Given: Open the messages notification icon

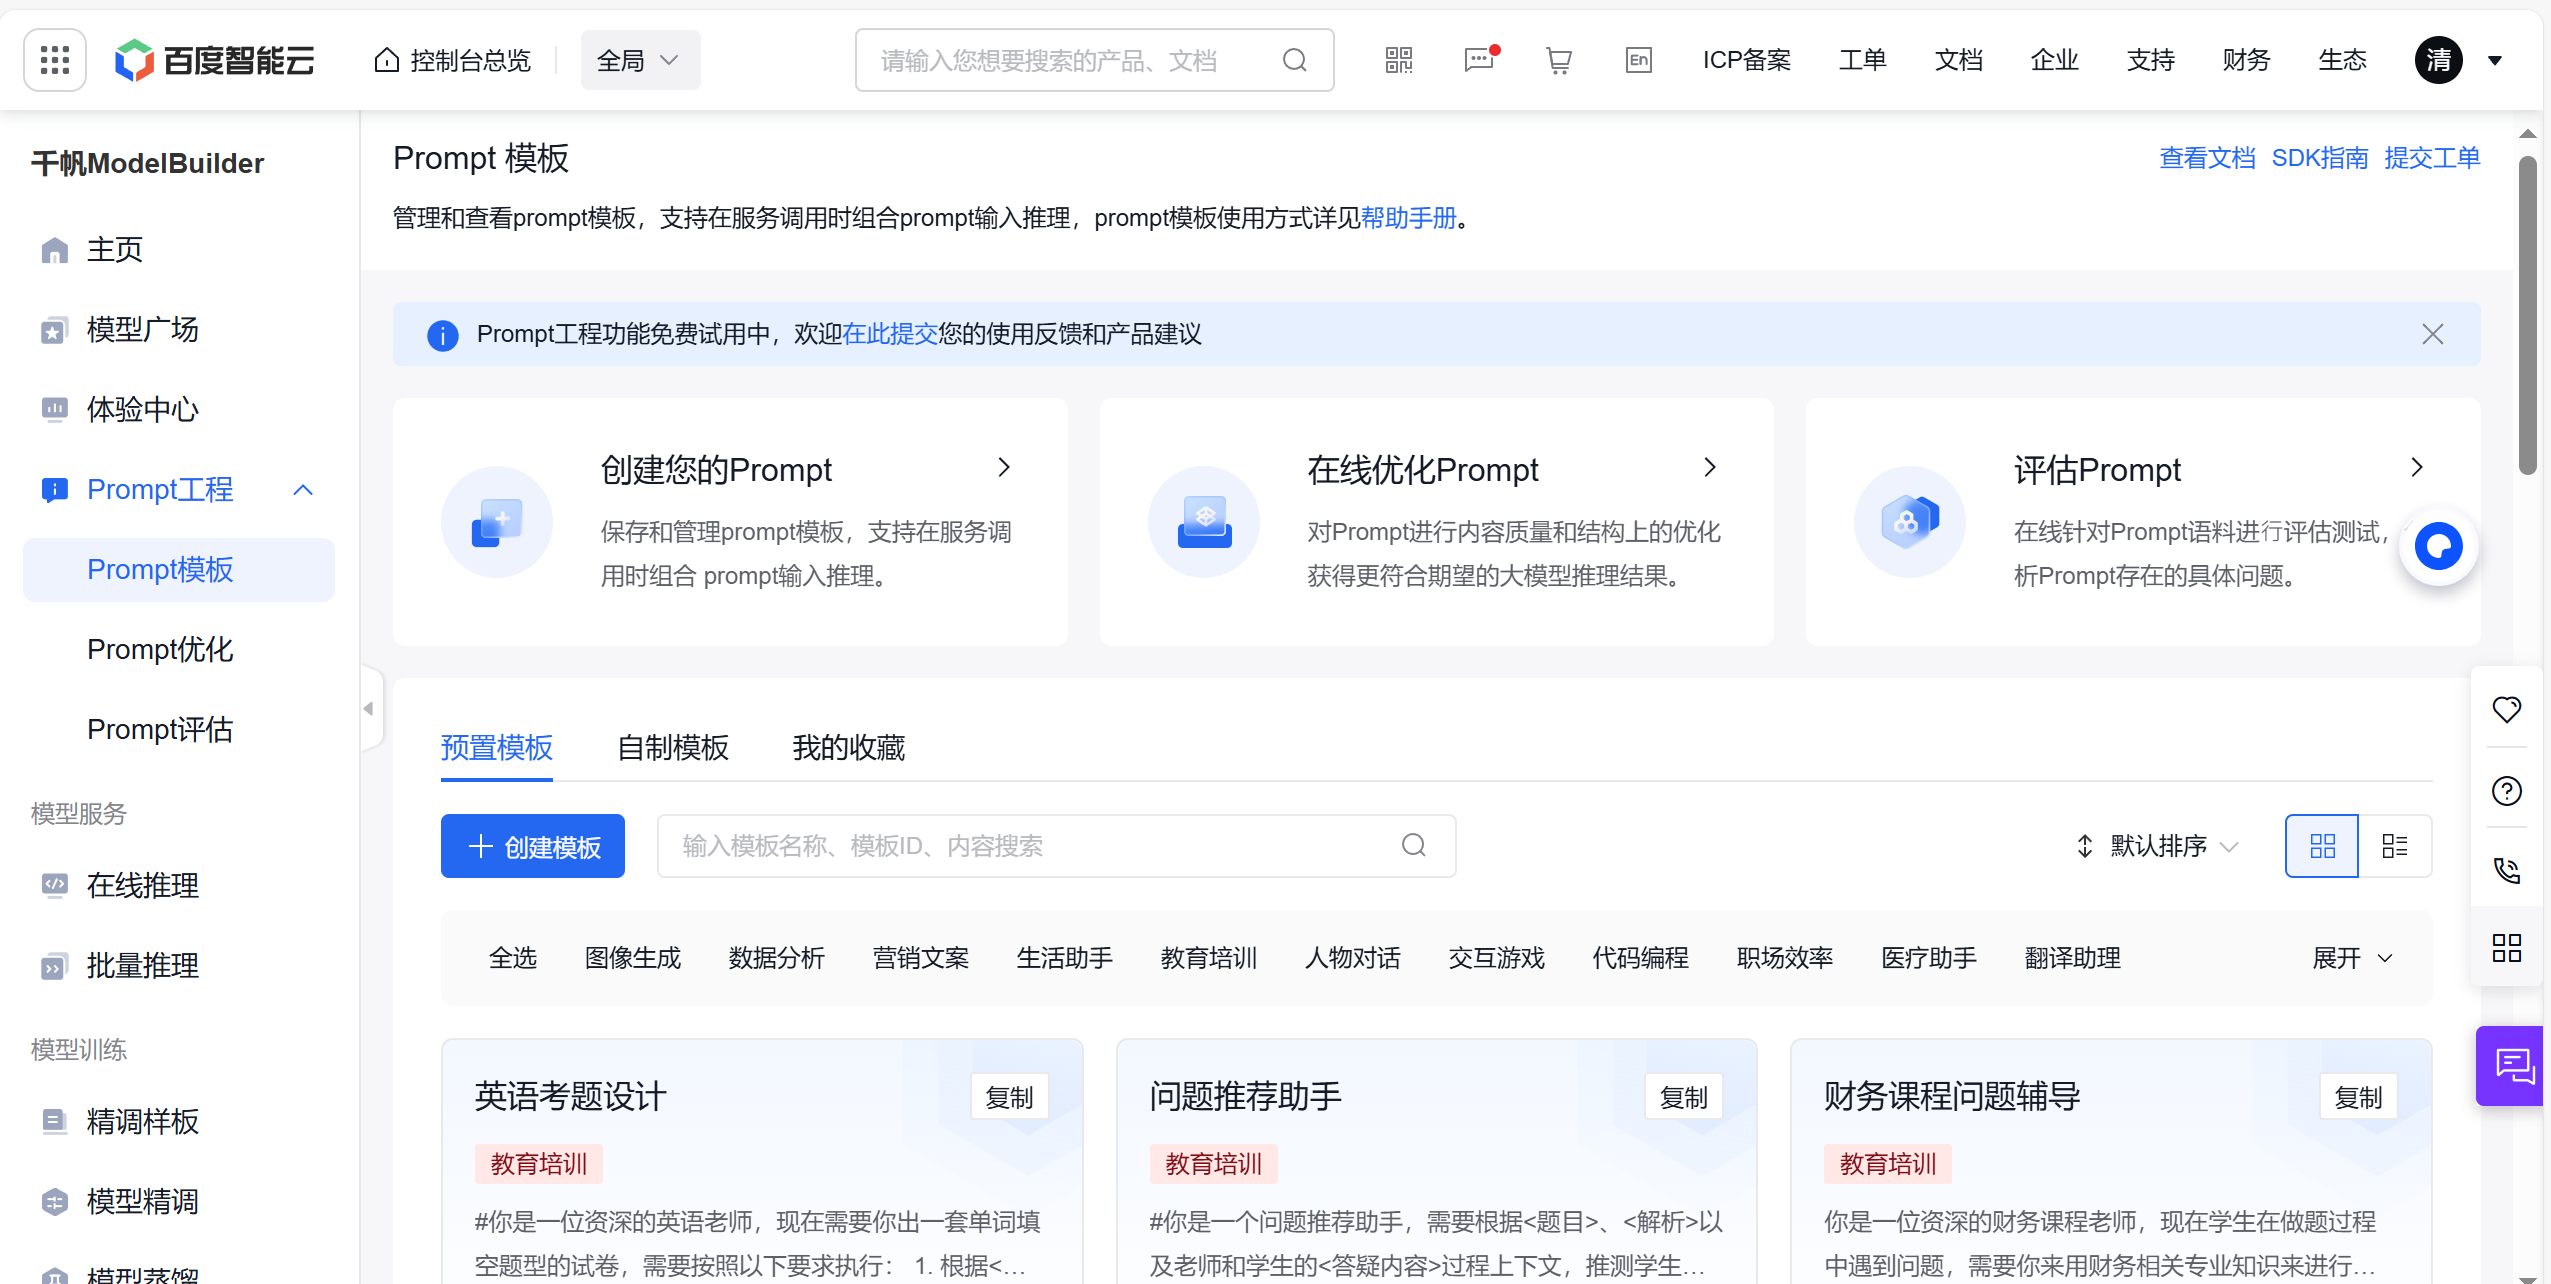Looking at the screenshot, I should click(1478, 60).
